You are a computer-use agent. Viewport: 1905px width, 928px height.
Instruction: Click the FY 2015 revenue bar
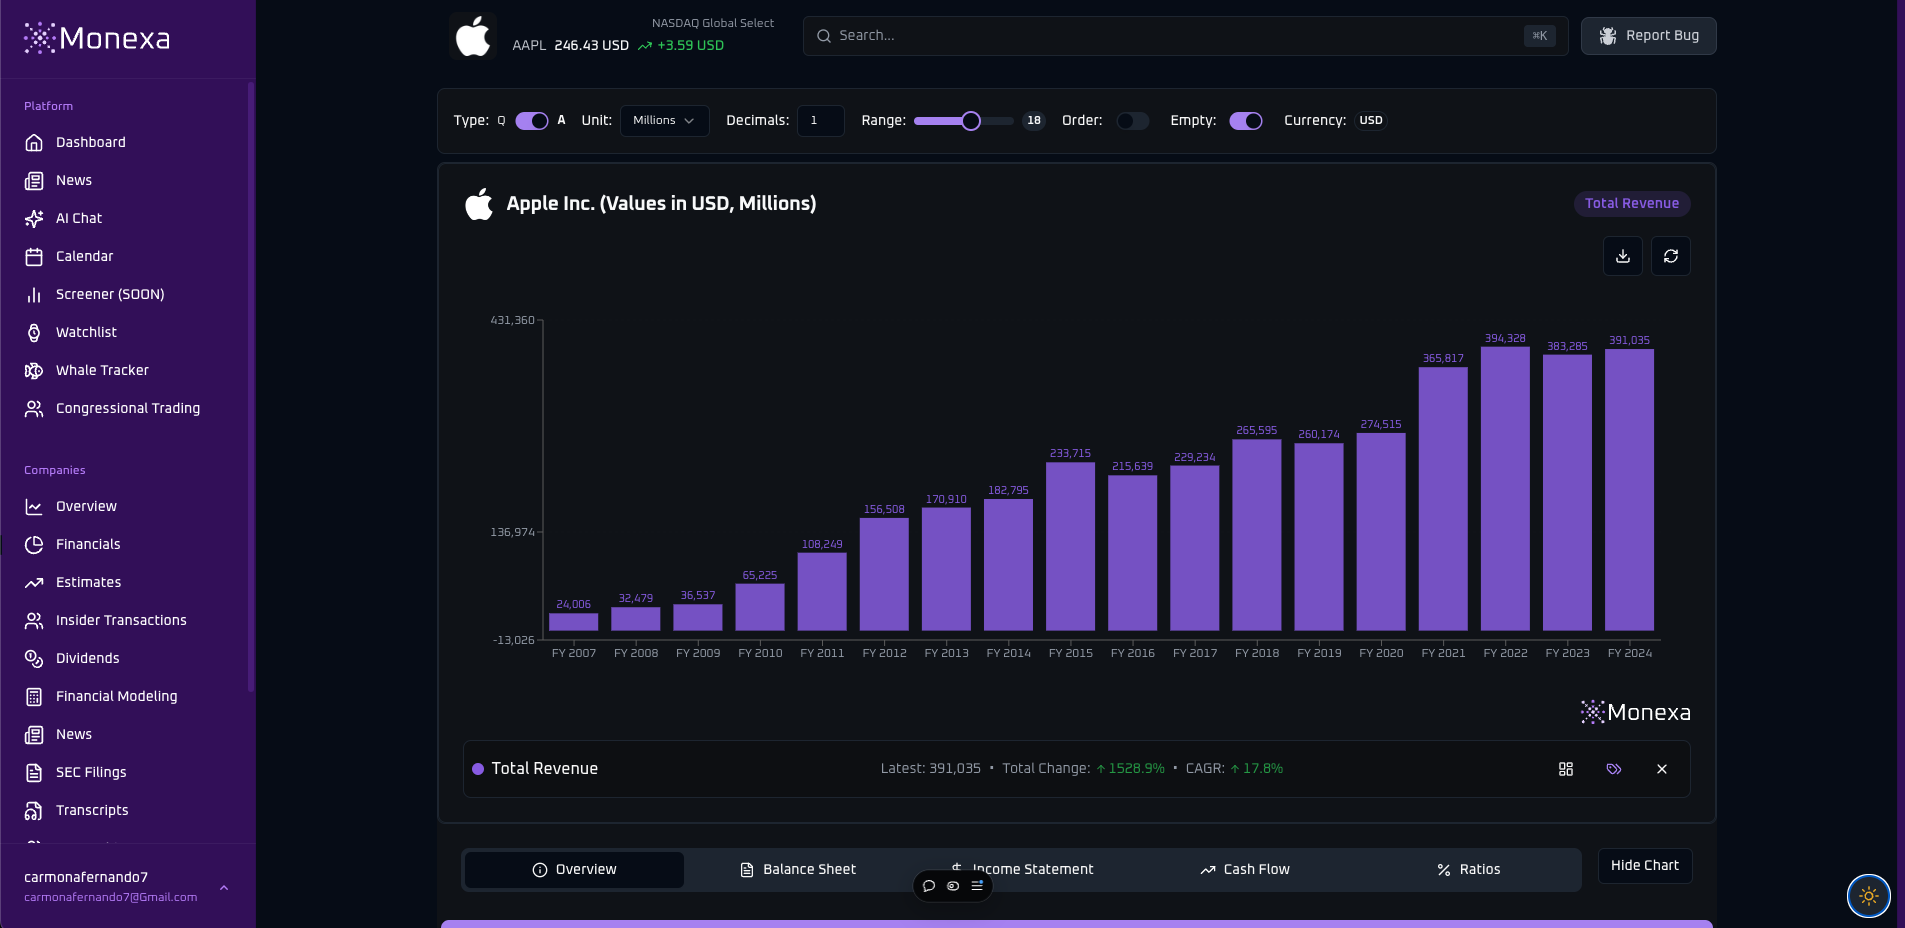click(1070, 547)
